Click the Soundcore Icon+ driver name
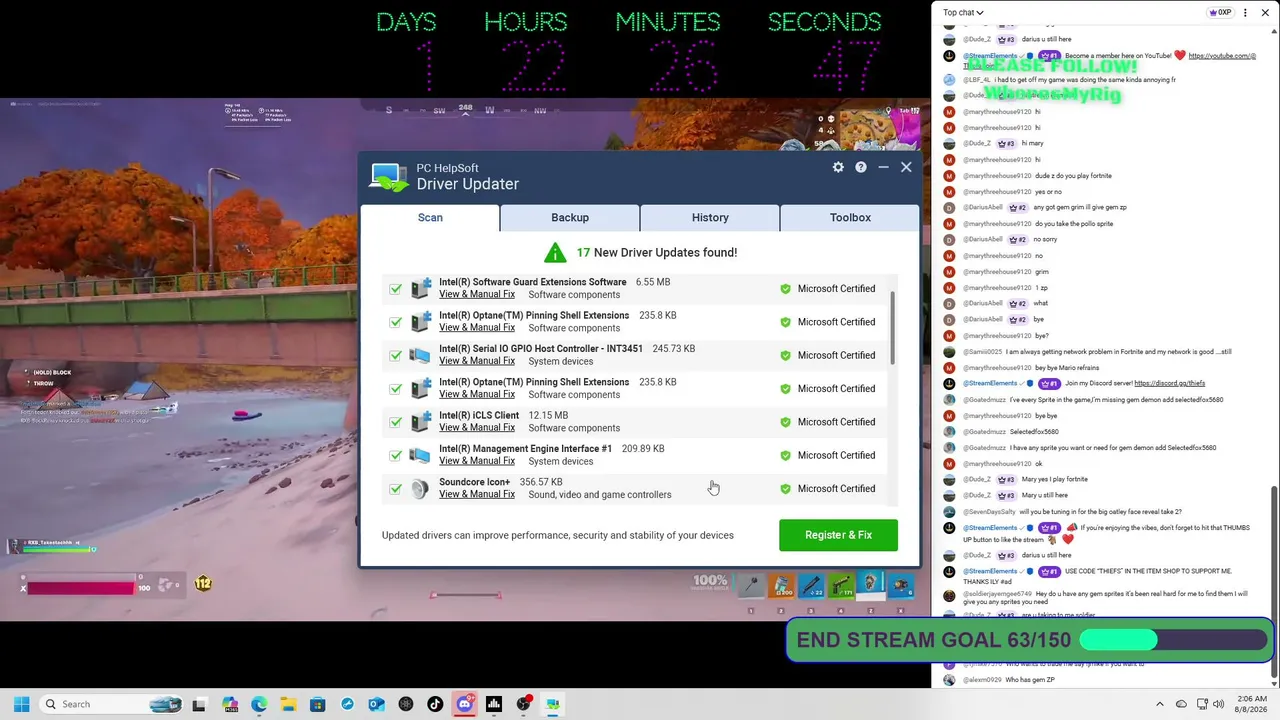 (x=474, y=482)
